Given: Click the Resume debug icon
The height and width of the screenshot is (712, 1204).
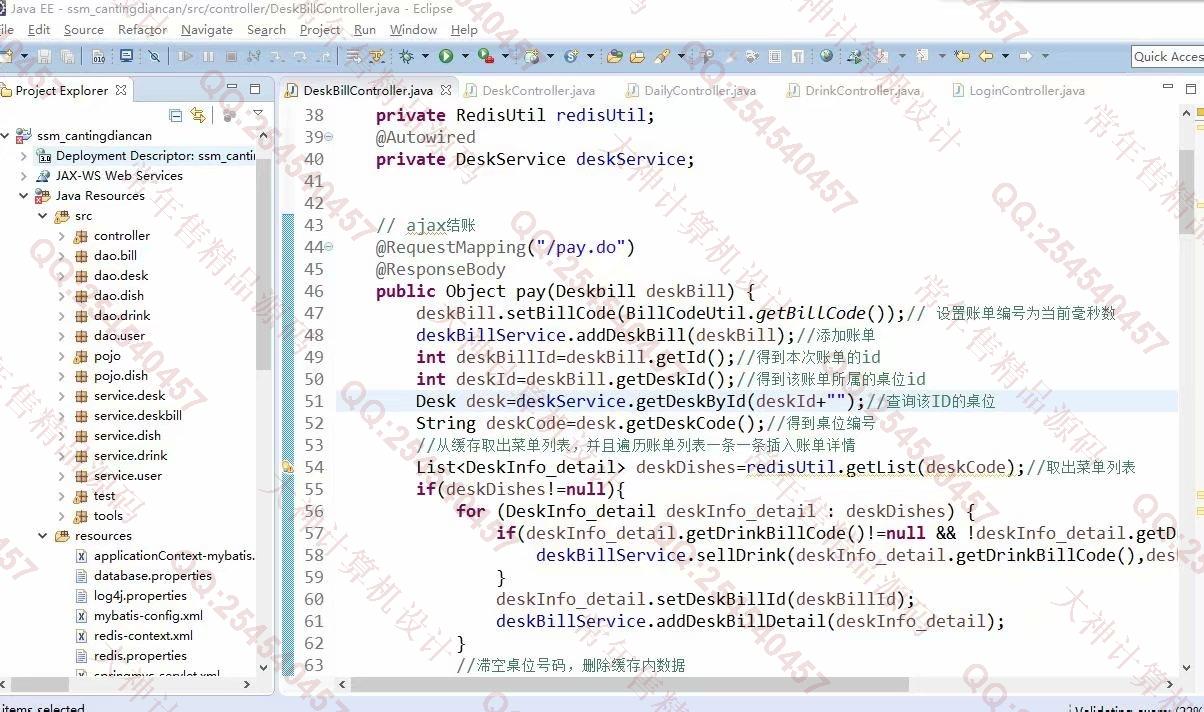Looking at the screenshot, I should point(185,57).
